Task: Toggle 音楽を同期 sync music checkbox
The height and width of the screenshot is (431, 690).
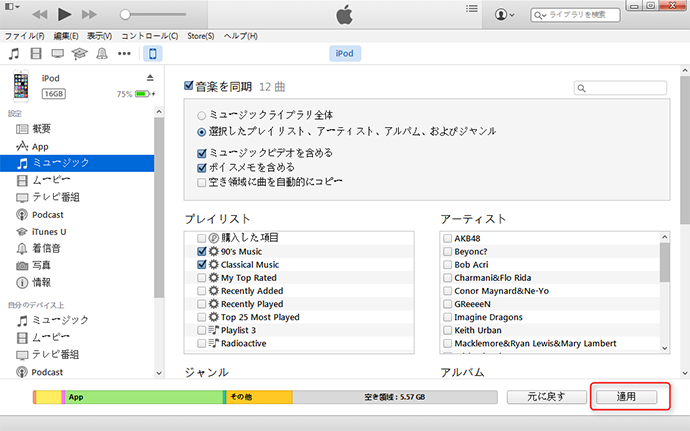Action: [189, 85]
